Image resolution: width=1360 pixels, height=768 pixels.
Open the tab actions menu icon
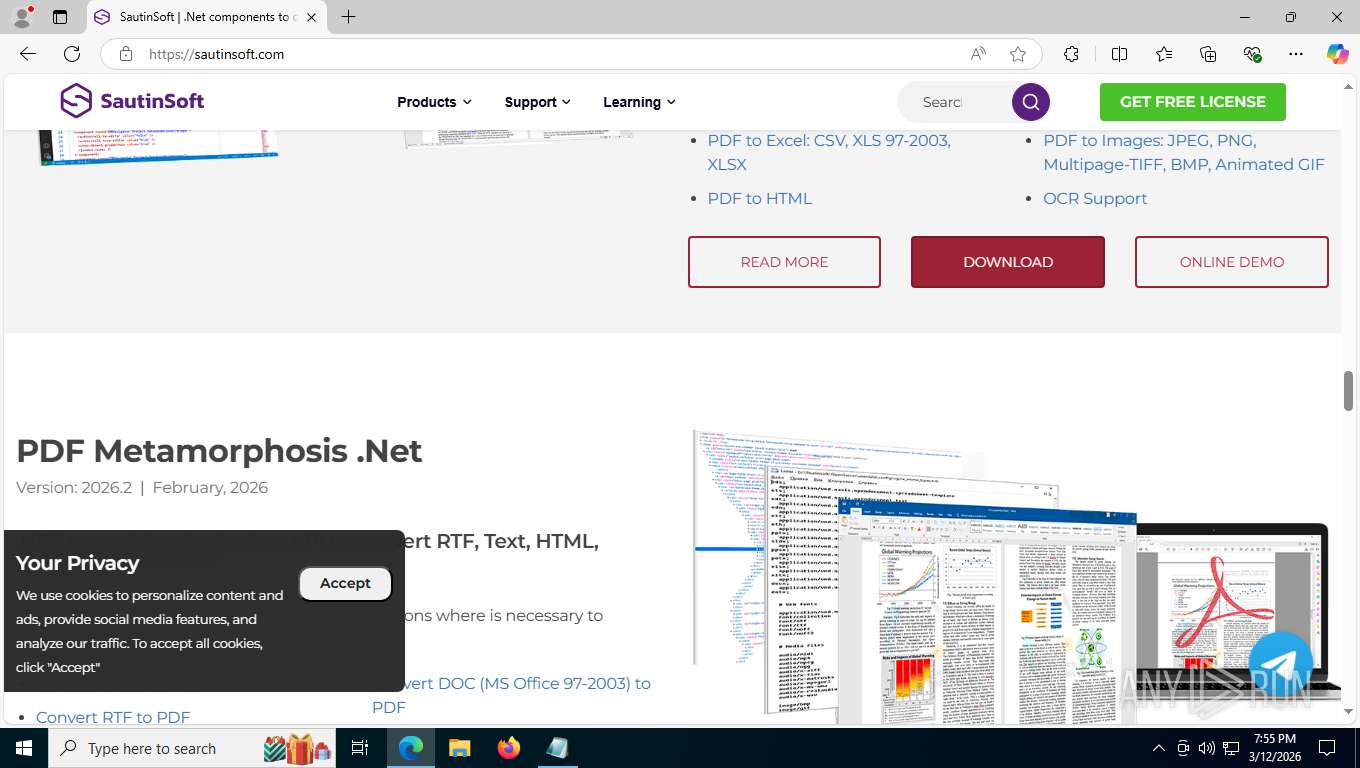point(60,17)
